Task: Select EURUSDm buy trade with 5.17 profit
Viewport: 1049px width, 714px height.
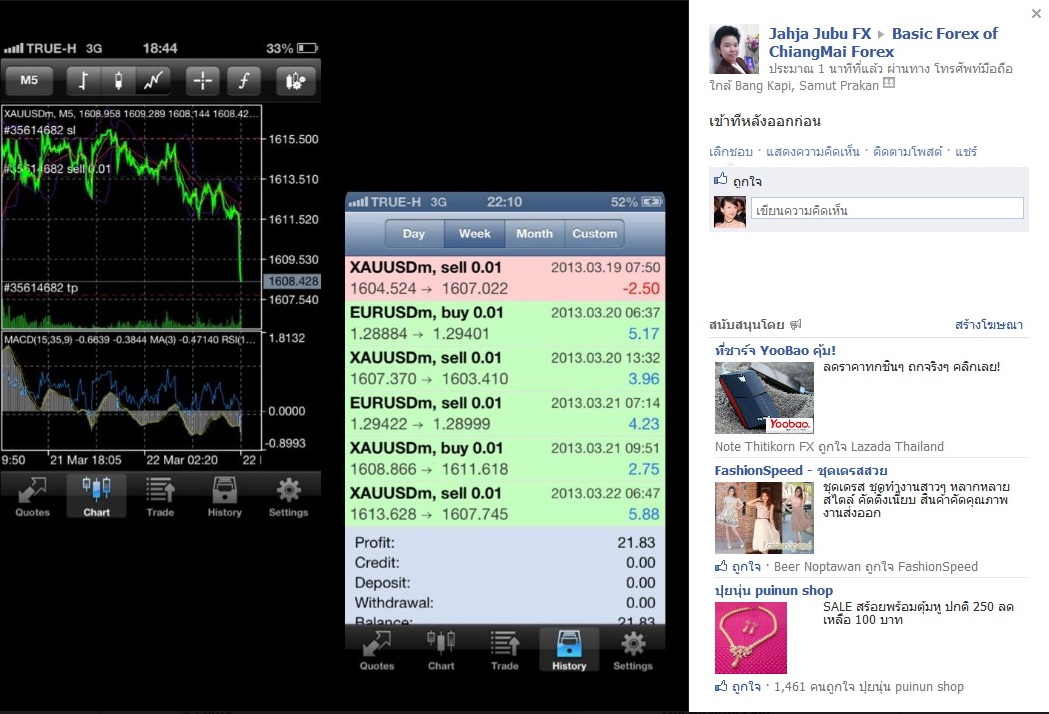Action: (x=505, y=323)
